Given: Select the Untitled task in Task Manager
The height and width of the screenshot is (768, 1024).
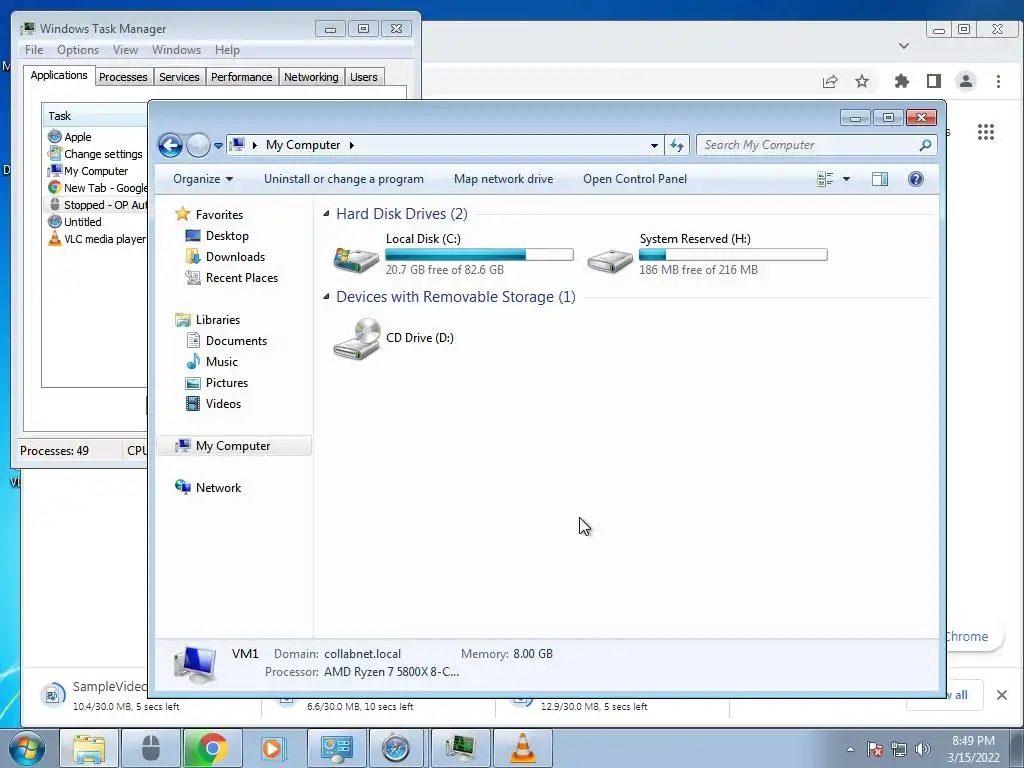Looking at the screenshot, I should coord(82,222).
